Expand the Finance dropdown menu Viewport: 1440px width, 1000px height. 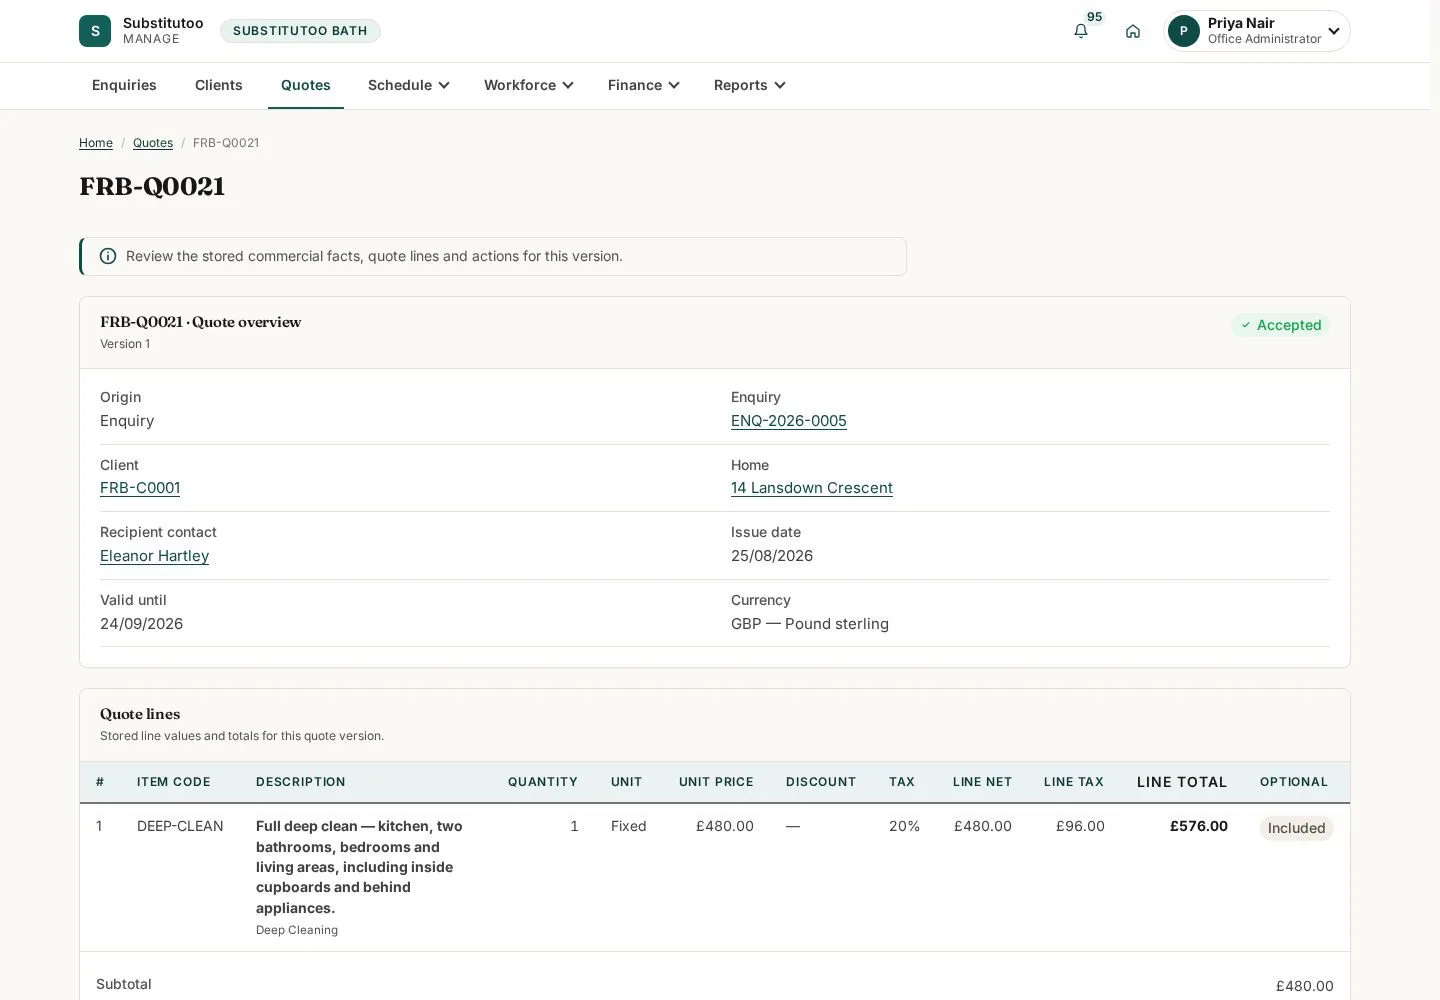[644, 85]
